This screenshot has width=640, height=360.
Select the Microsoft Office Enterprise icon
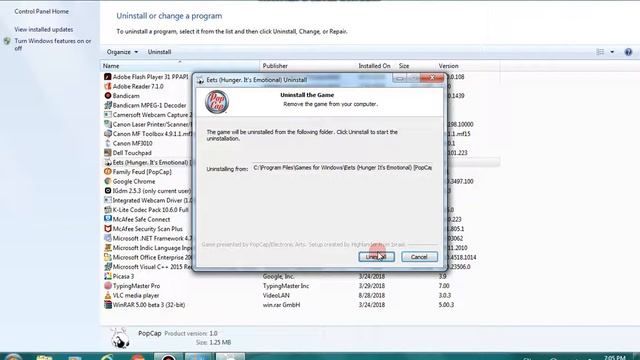[108, 257]
